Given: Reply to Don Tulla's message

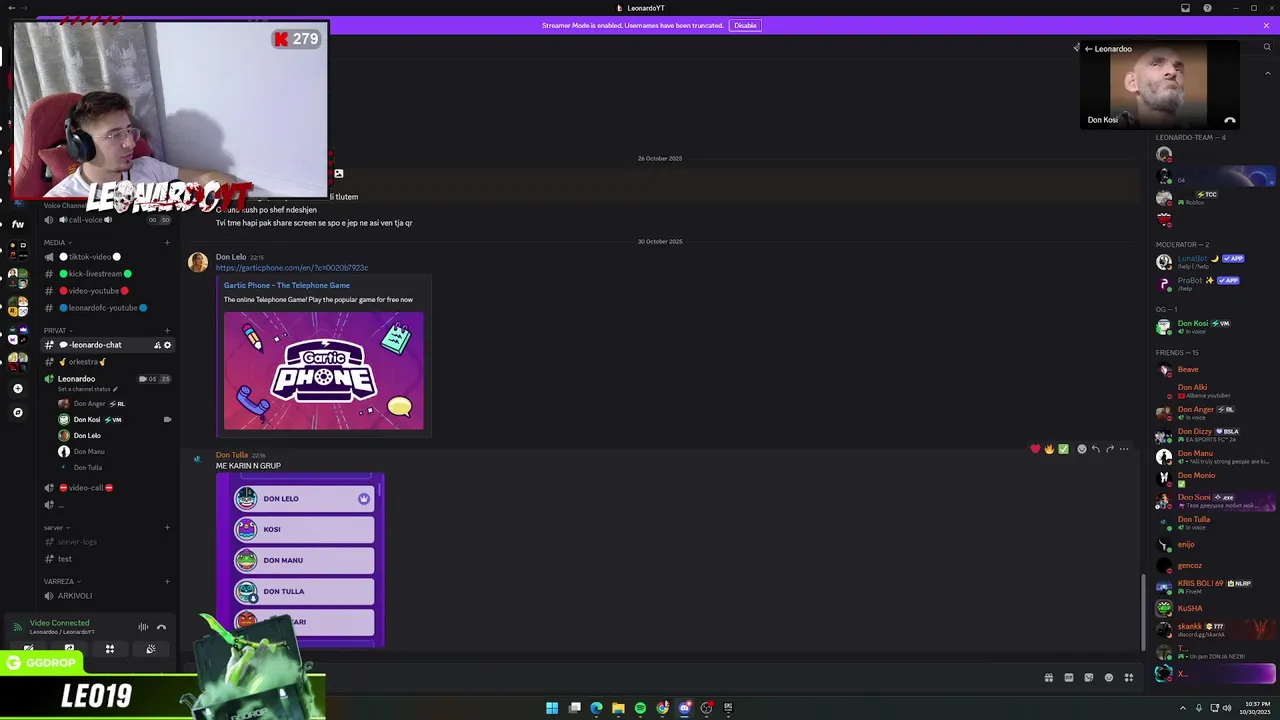Looking at the screenshot, I should pos(1096,449).
